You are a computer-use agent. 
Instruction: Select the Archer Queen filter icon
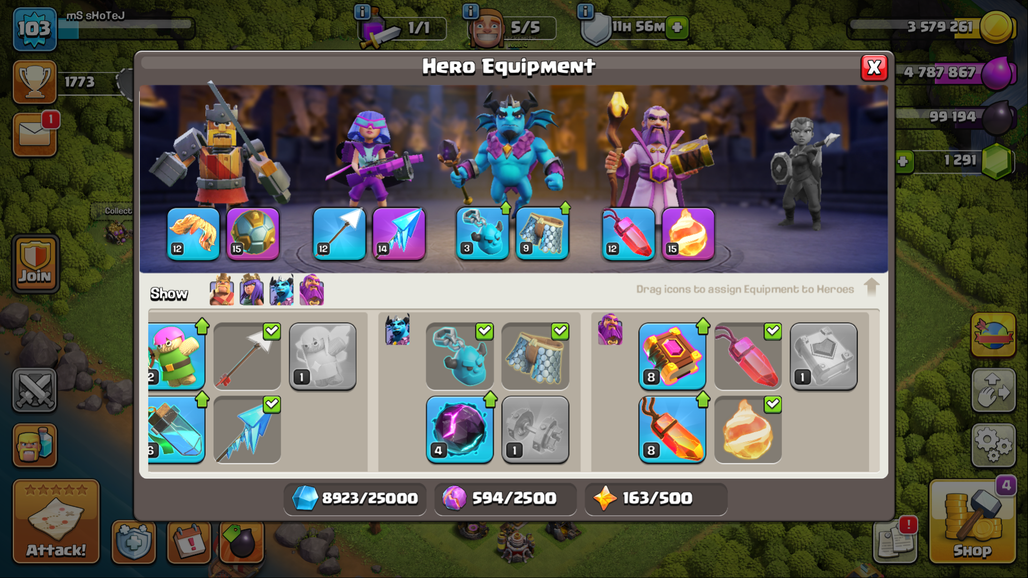coord(252,290)
